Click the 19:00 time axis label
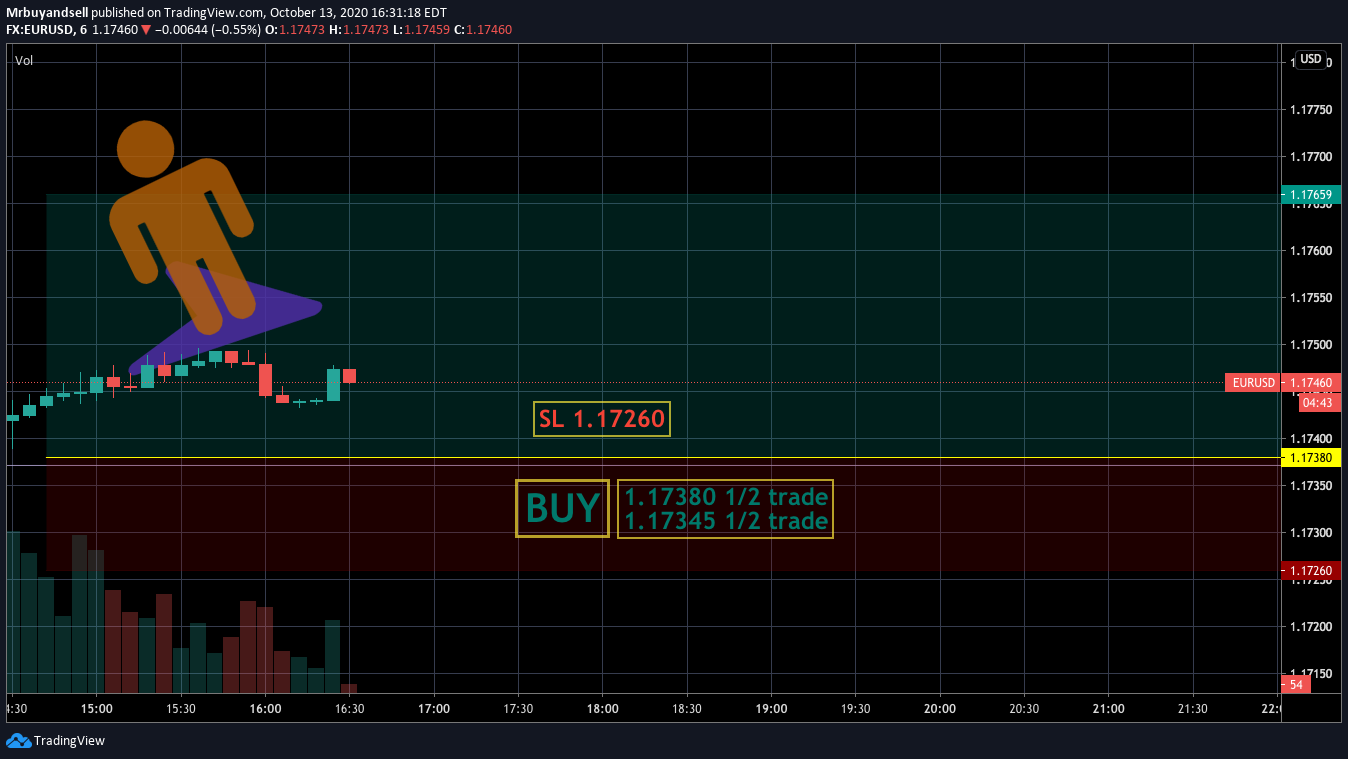The height and width of the screenshot is (759, 1348). (x=771, y=709)
